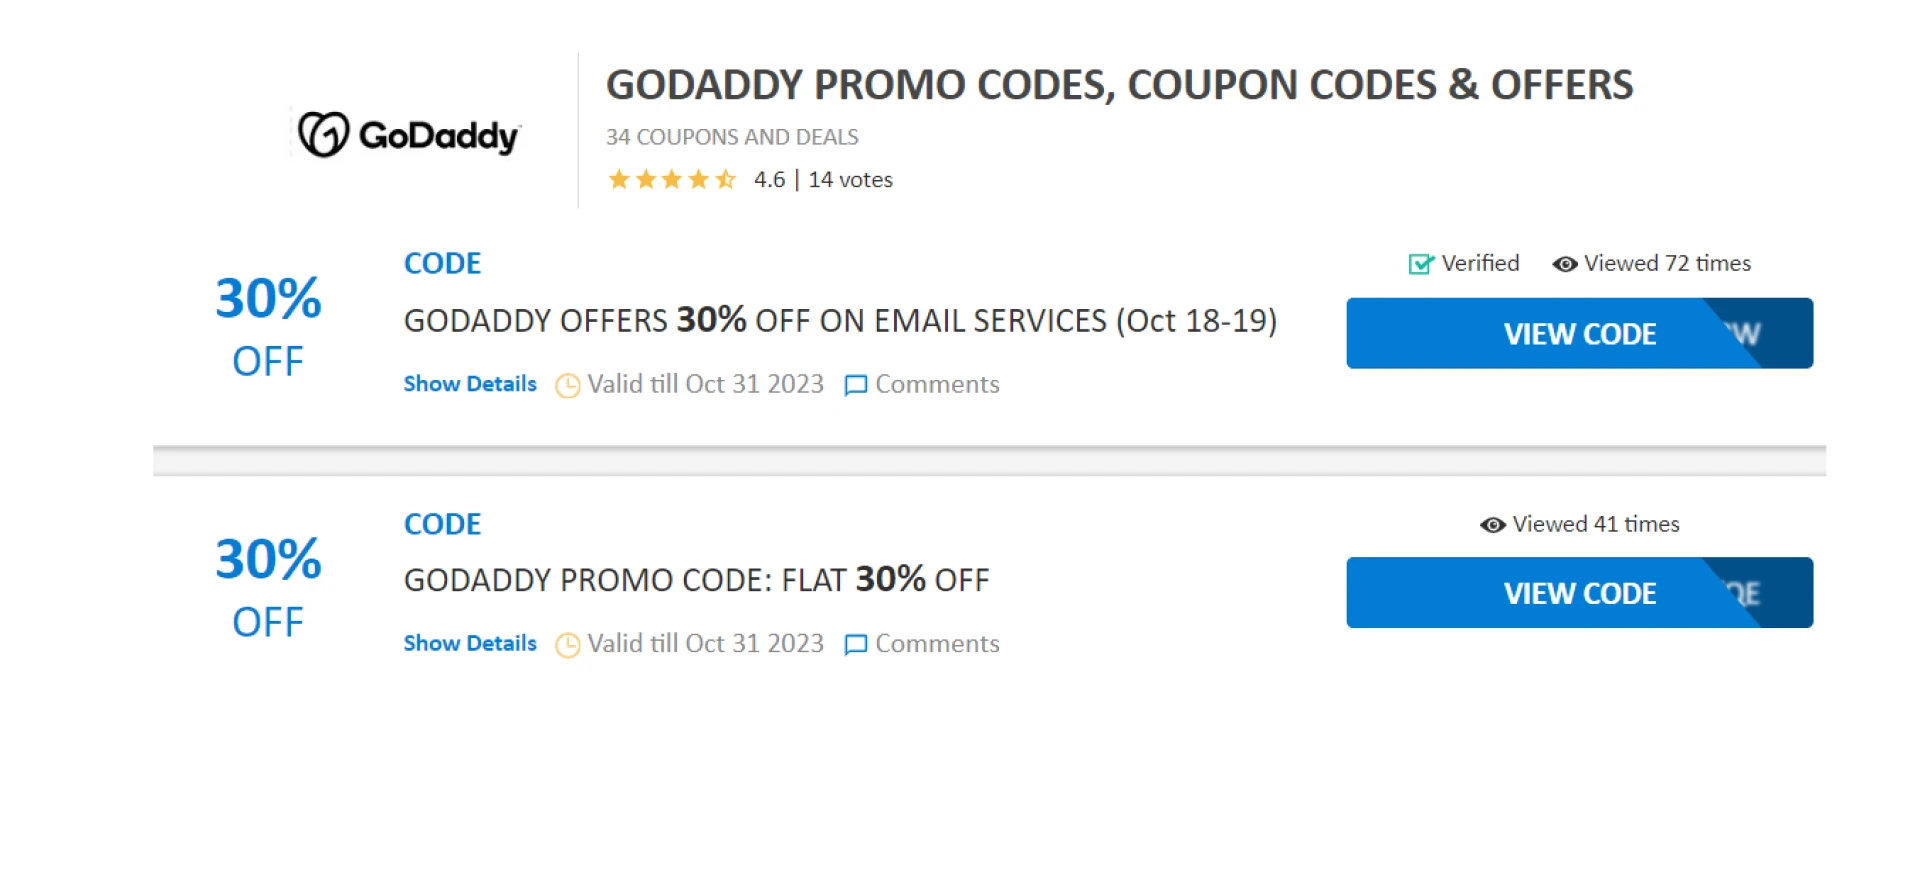Viewport: 1920px width, 896px height.
Task: Expand Show Details for the email services offer
Action: point(470,384)
